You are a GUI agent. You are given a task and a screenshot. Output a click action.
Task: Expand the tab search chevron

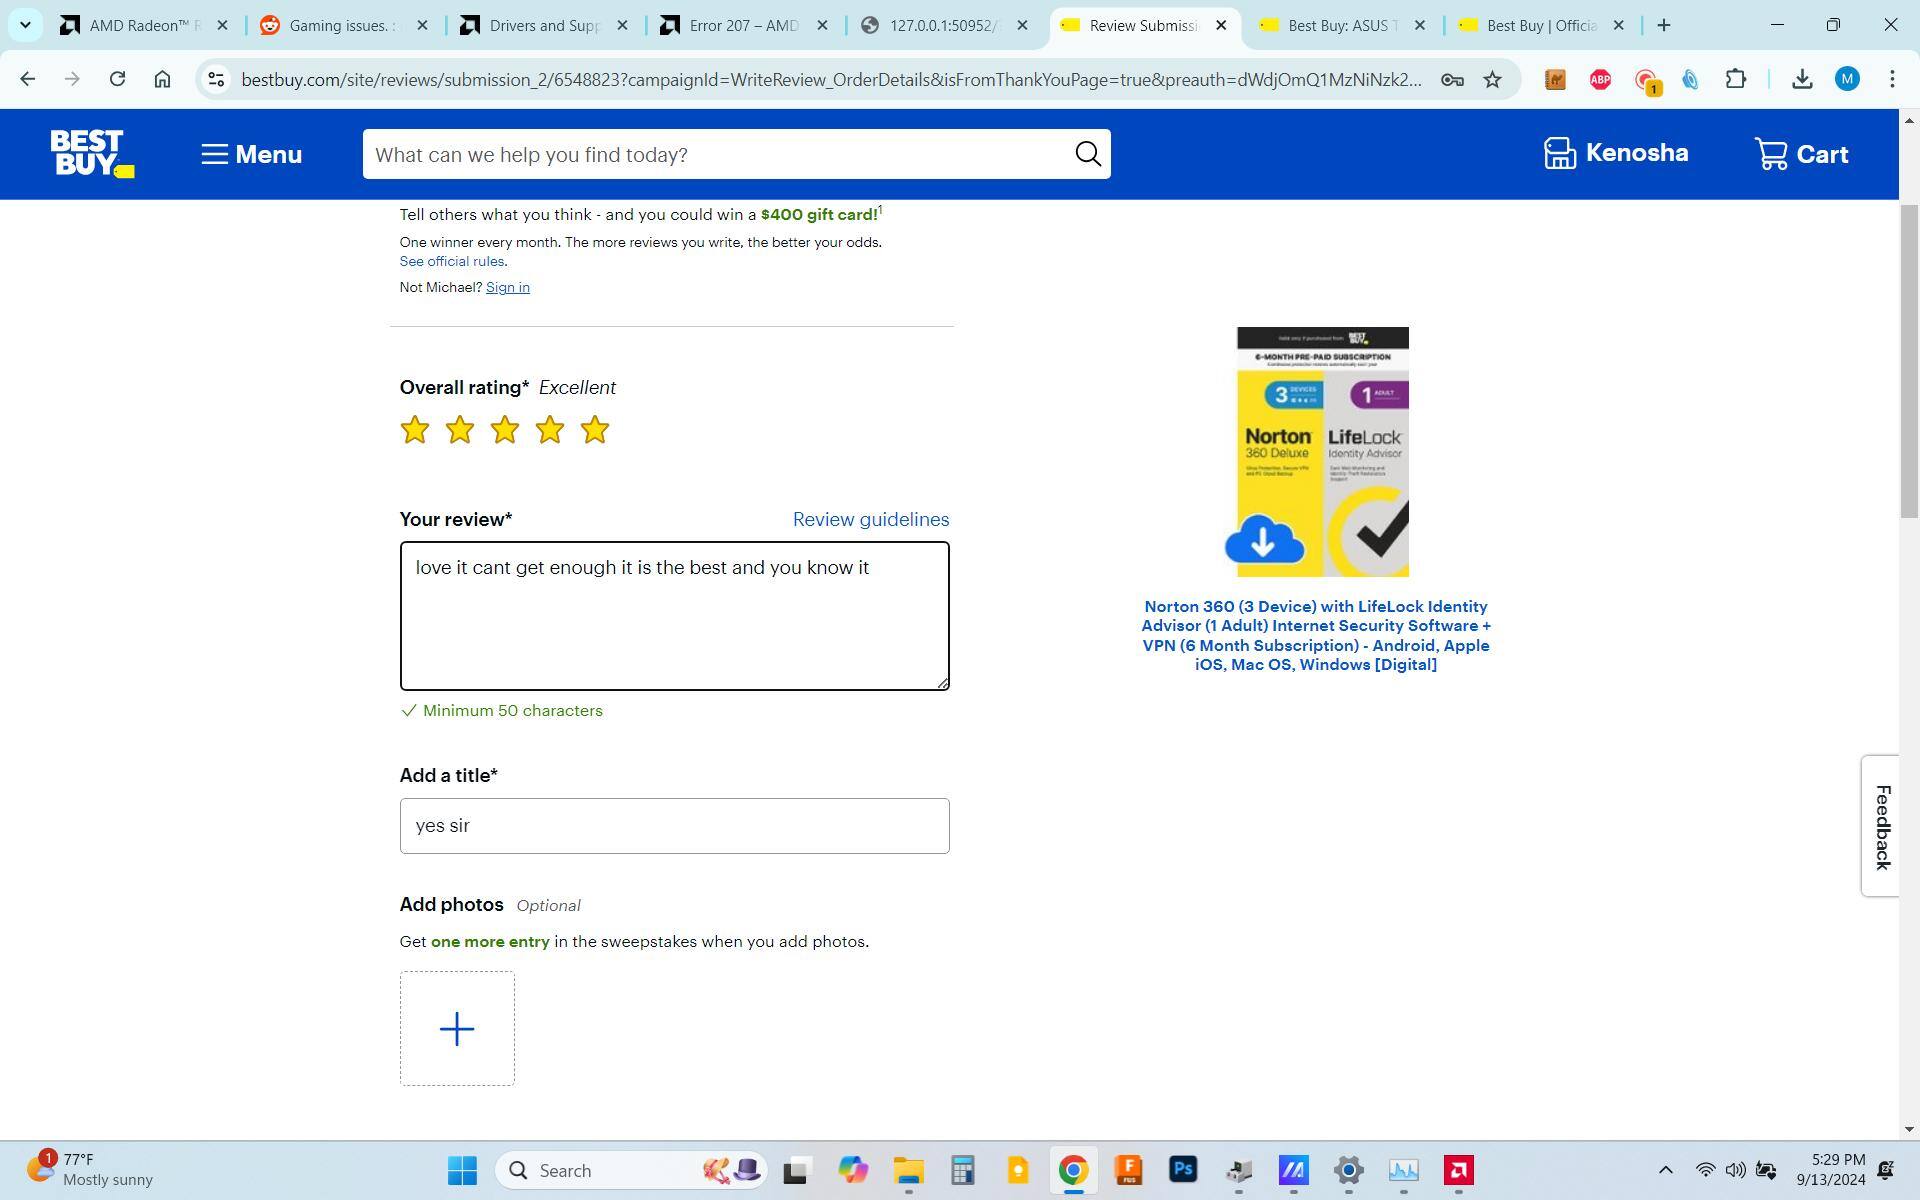(25, 25)
